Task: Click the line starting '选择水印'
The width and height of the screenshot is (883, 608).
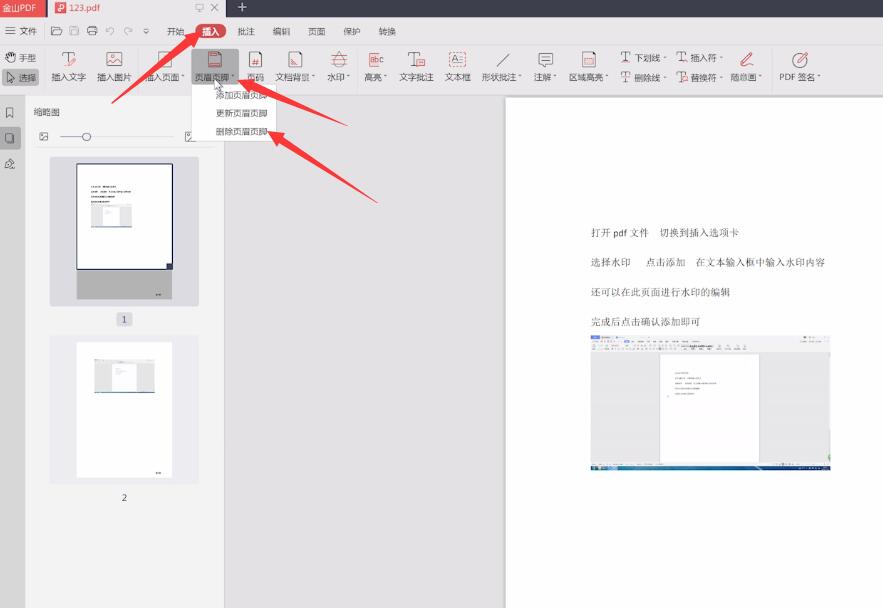Action: point(708,262)
